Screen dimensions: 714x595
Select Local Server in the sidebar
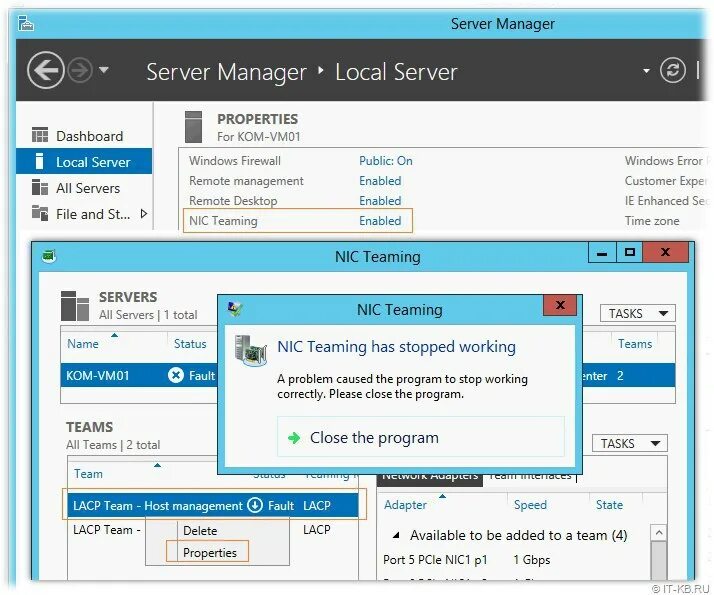pyautogui.click(x=84, y=161)
